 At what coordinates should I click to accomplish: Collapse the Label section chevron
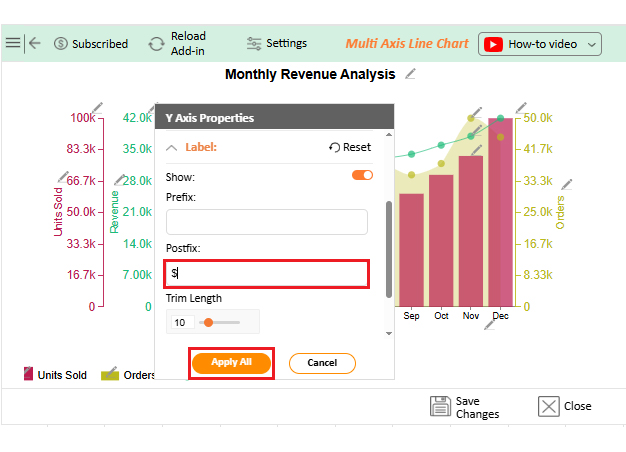pos(172,148)
